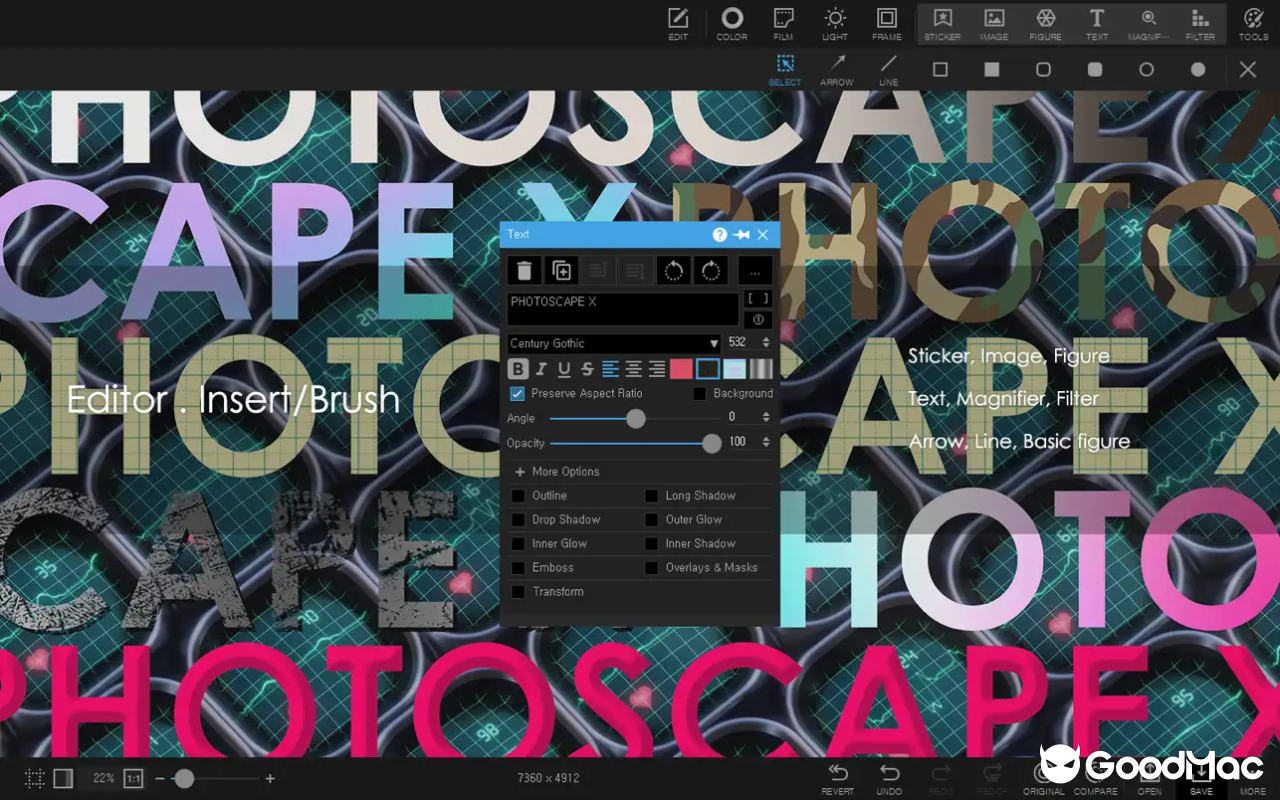Image resolution: width=1280 pixels, height=800 pixels.
Task: Align text center
Action: click(x=633, y=369)
